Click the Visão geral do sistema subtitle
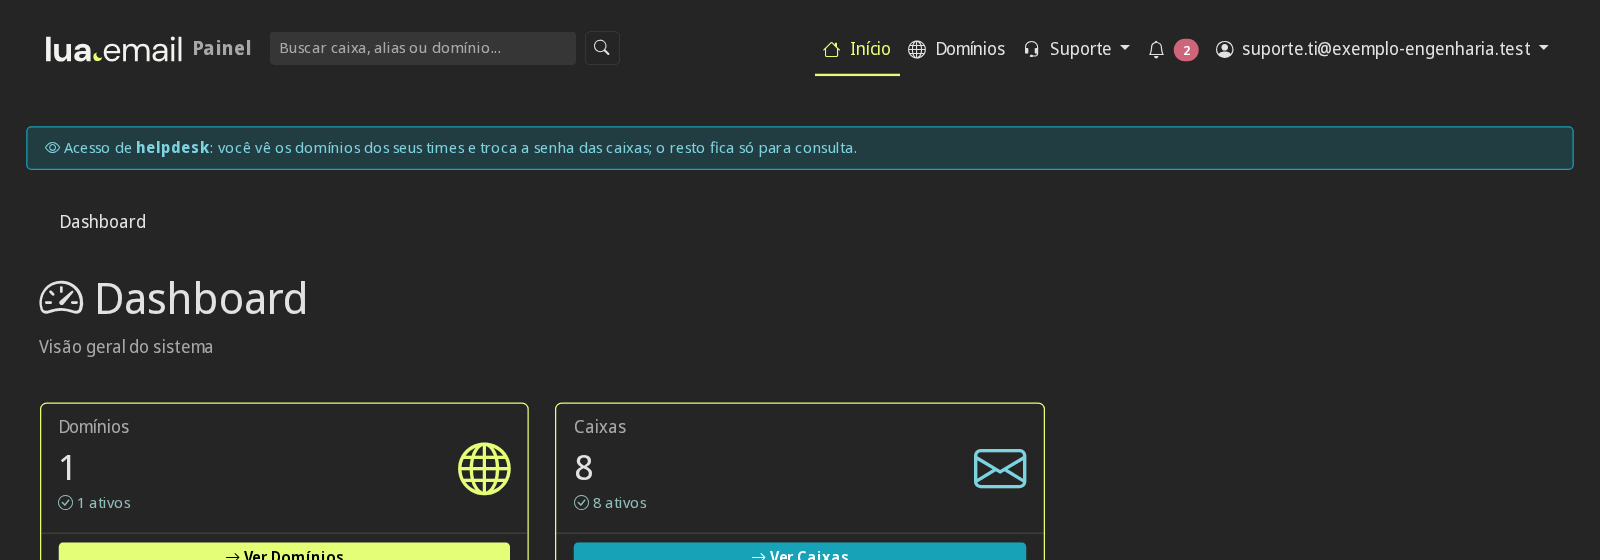 (126, 347)
